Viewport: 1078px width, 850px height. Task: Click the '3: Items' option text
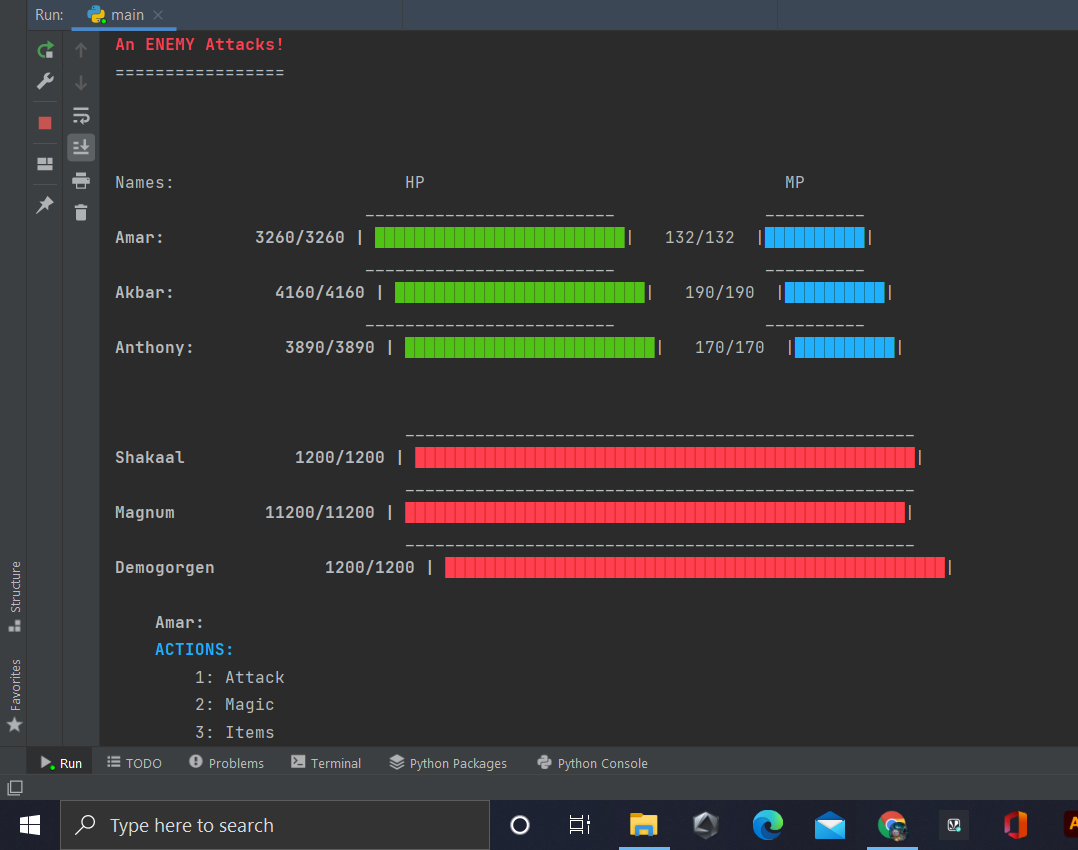(x=234, y=733)
